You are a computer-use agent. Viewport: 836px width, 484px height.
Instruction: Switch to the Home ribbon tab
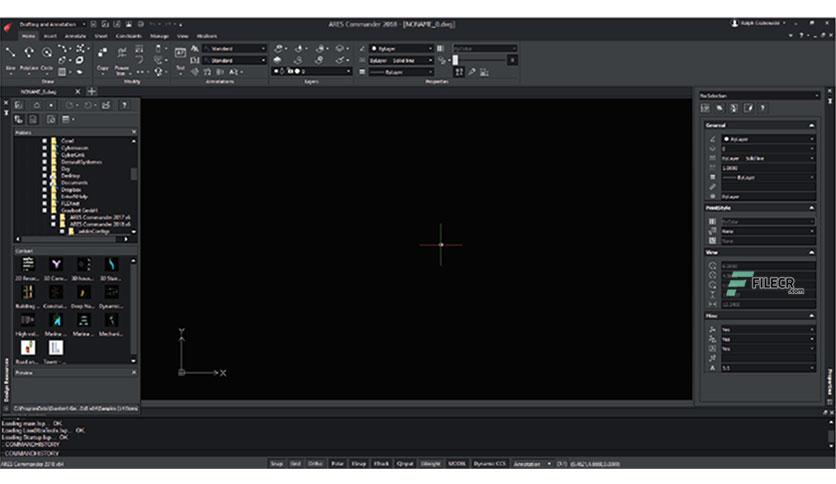tap(28, 36)
